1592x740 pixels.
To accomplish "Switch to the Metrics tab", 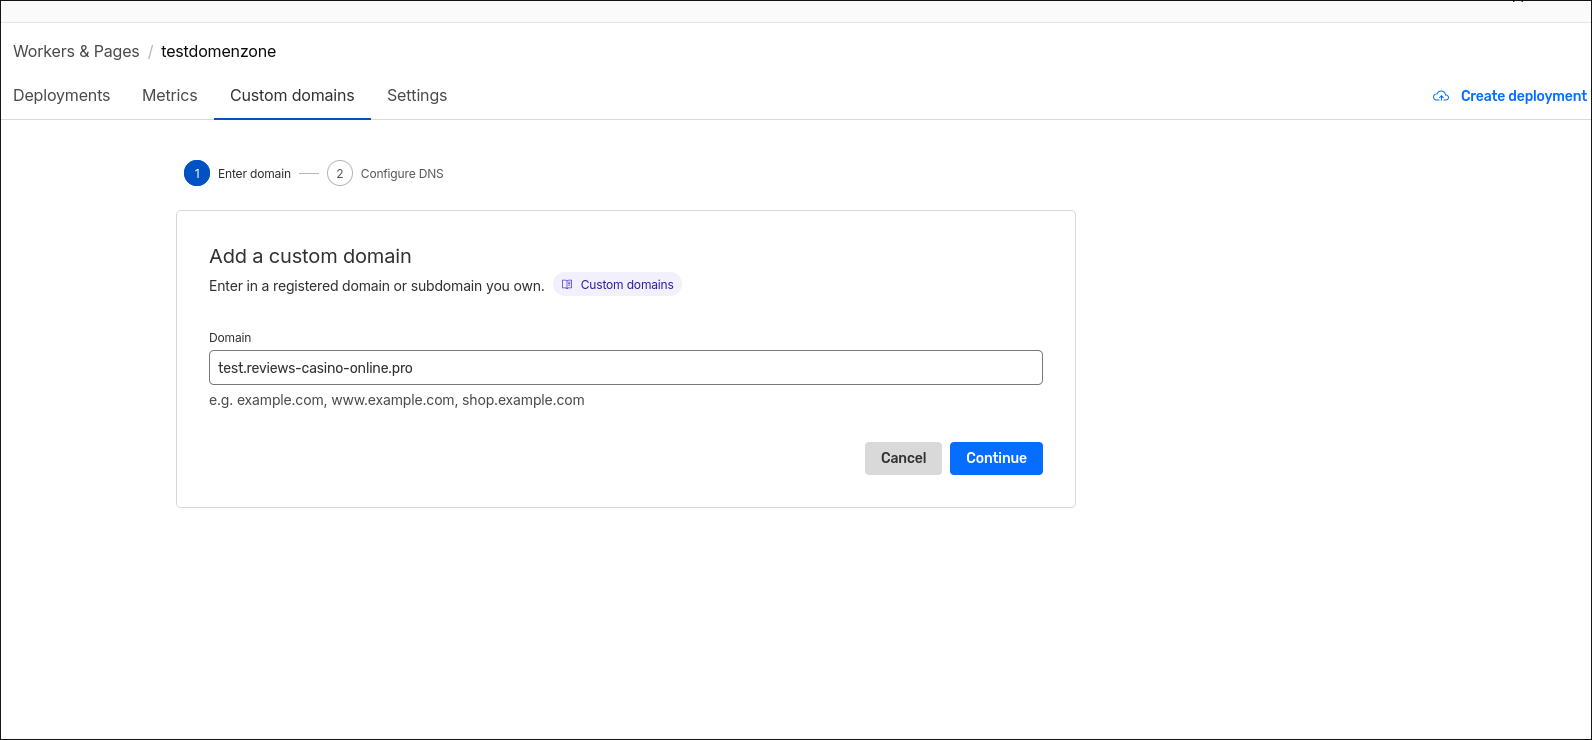I will (x=170, y=96).
